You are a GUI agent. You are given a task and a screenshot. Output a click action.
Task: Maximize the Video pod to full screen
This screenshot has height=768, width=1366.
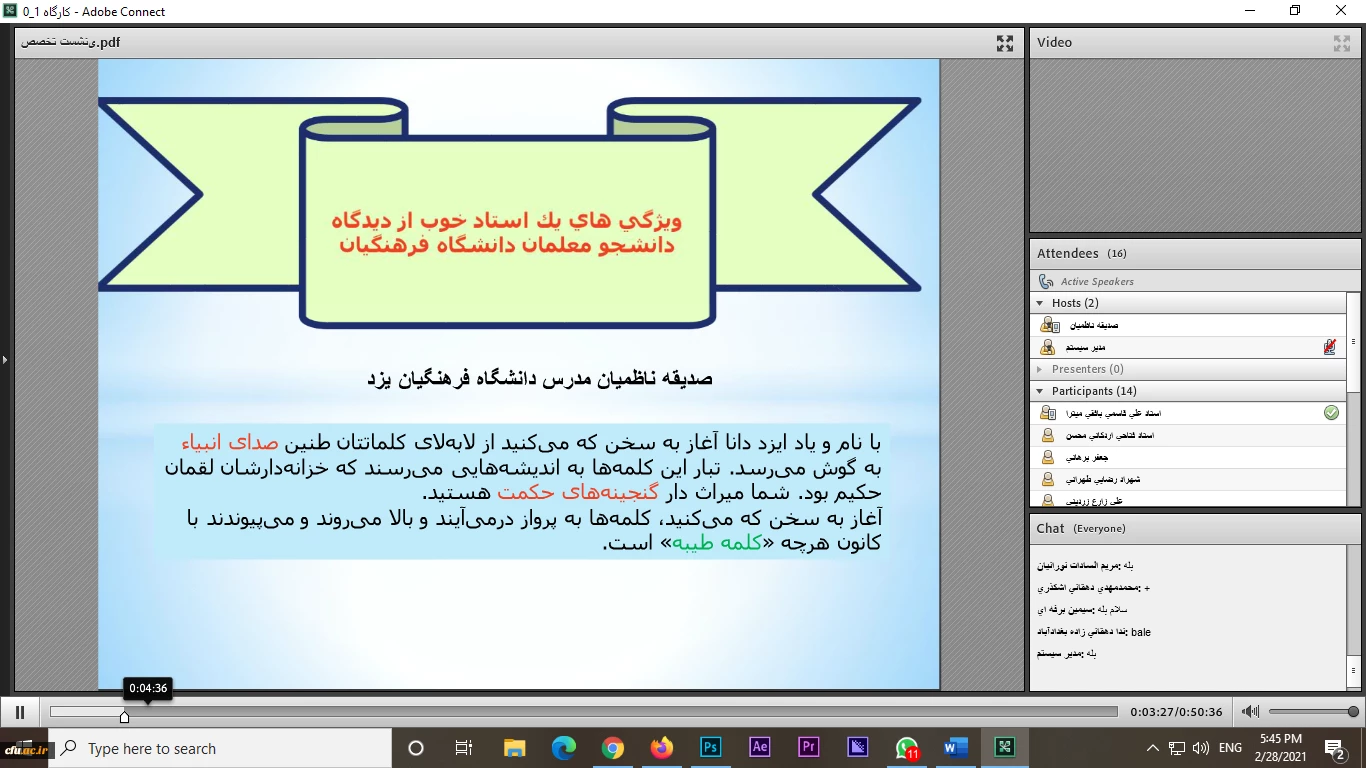point(1342,43)
